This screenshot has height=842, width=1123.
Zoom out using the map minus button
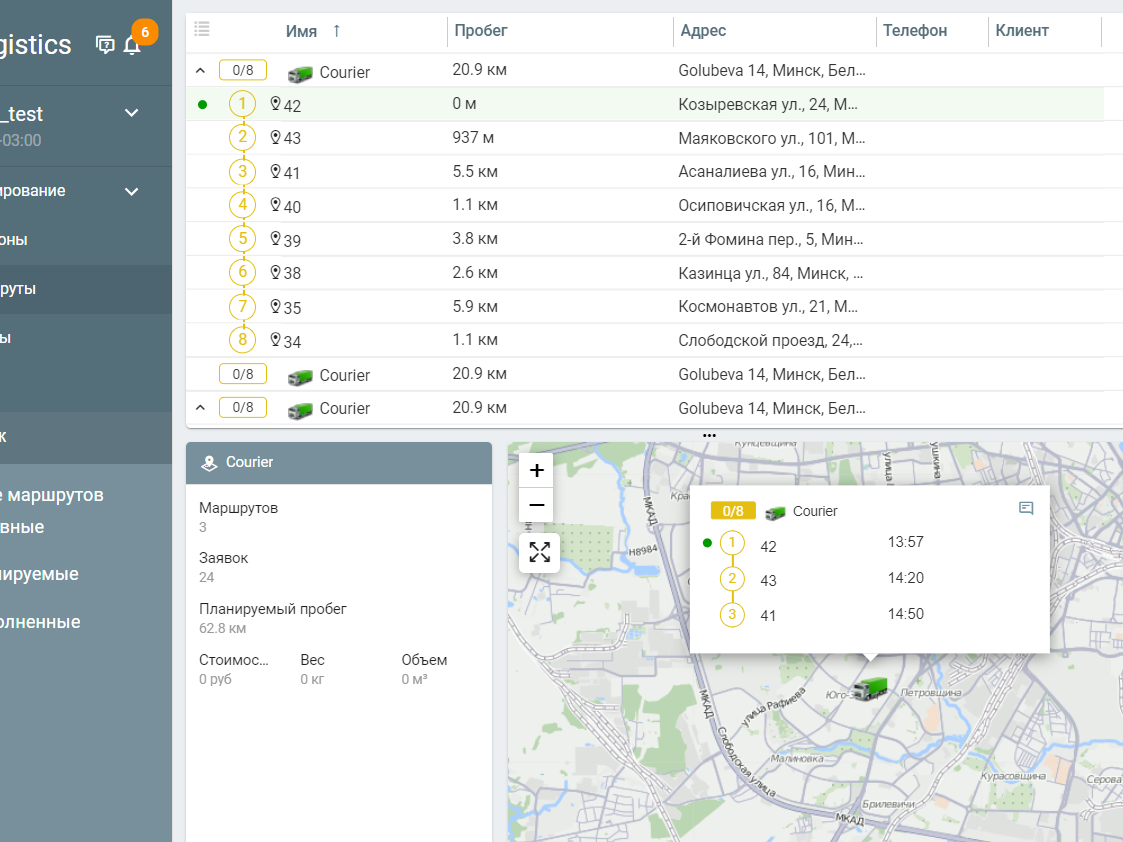(x=537, y=505)
